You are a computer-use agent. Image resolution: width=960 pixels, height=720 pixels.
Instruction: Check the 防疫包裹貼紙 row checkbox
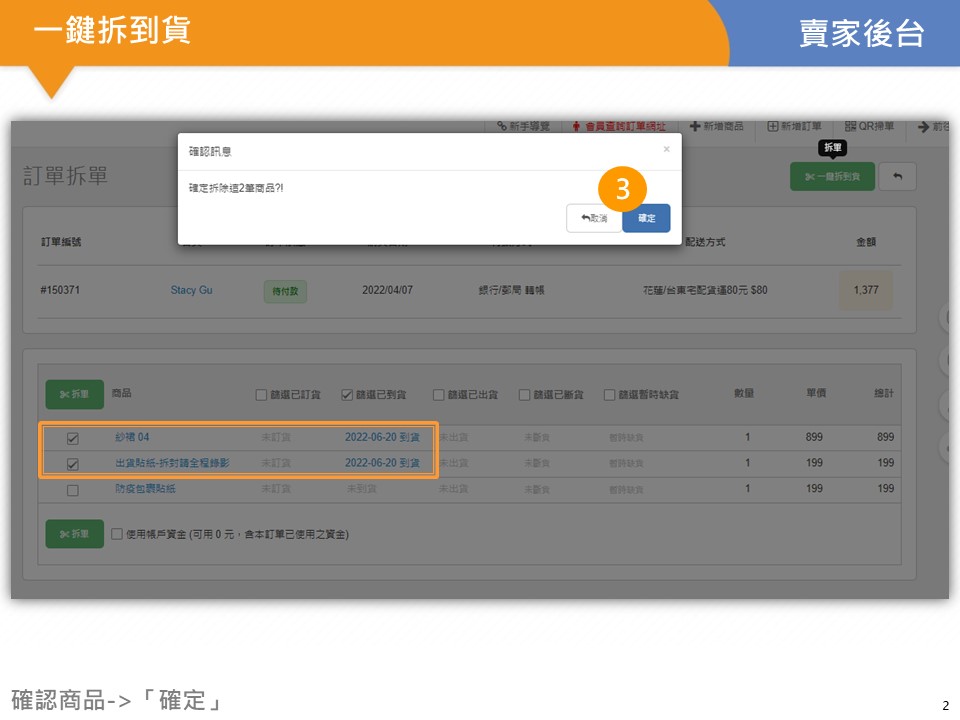pos(72,490)
